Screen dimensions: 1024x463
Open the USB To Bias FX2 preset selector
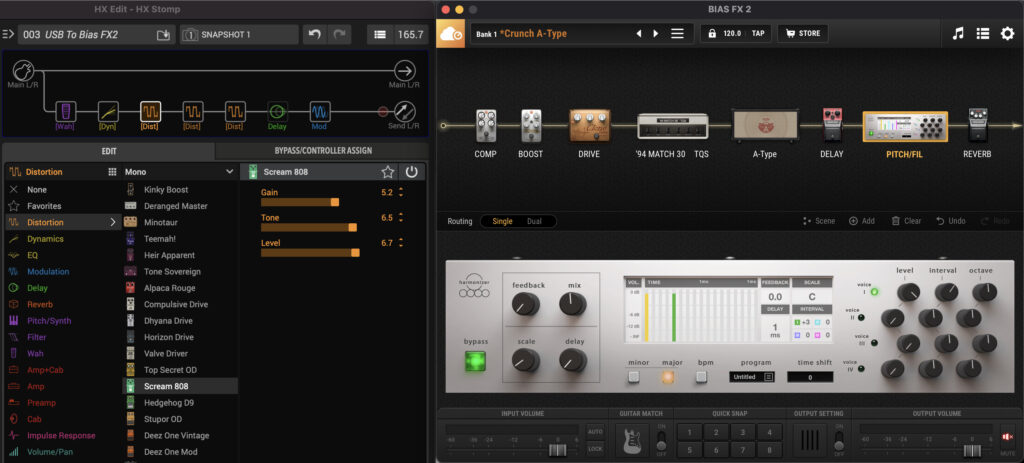(97, 35)
